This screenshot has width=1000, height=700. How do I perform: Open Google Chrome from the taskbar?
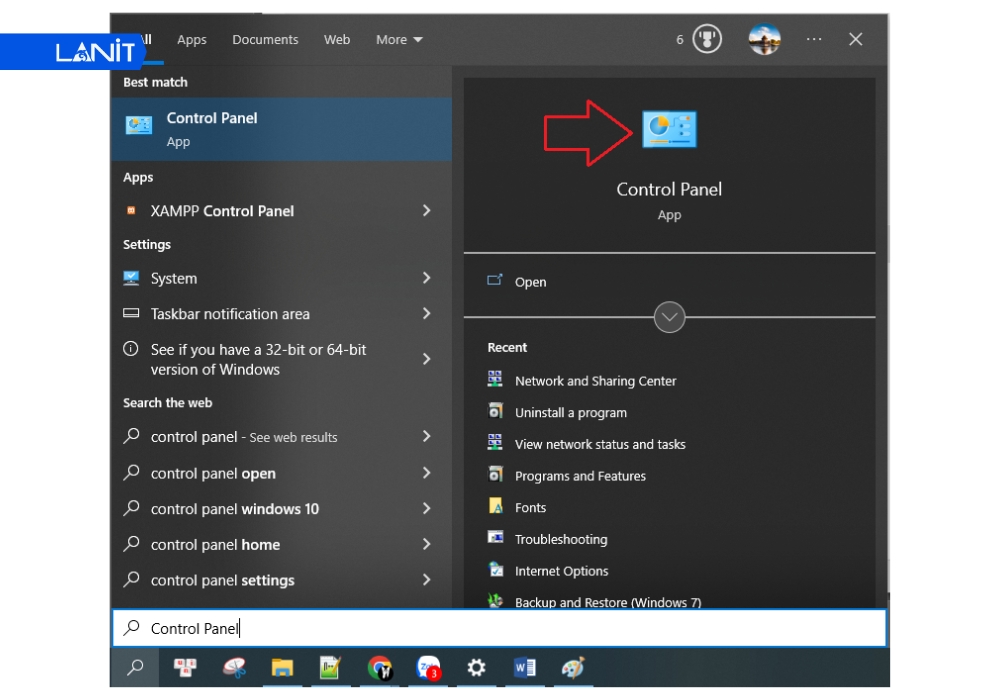coord(379,667)
